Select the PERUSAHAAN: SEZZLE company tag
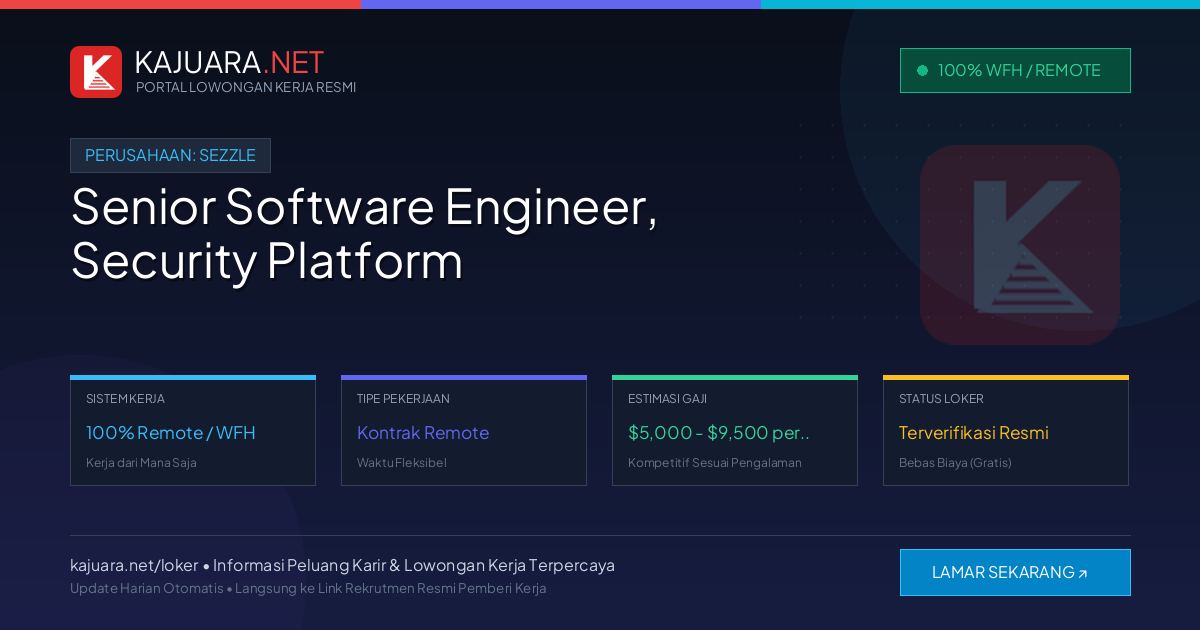The image size is (1200, 630). click(170, 155)
